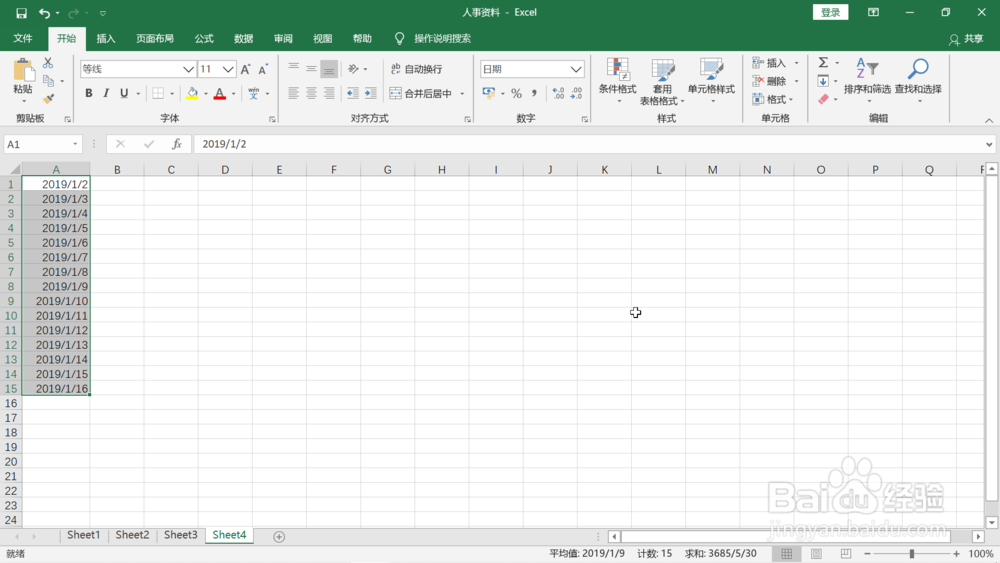Screen dimensions: 1000x563
Task: Switch to Sheet2 tab
Action: point(132,535)
